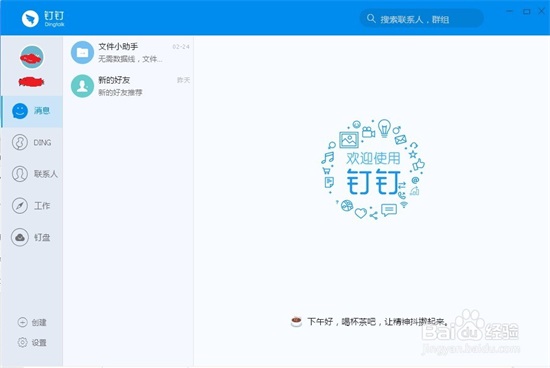Click the 创建 button label
The height and width of the screenshot is (368, 550).
[39, 322]
